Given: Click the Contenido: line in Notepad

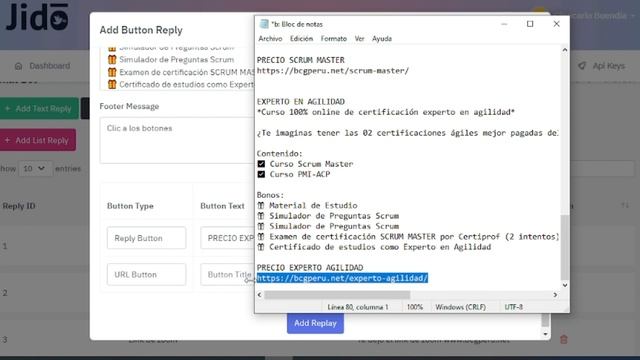Looking at the screenshot, I should click(x=280, y=153).
